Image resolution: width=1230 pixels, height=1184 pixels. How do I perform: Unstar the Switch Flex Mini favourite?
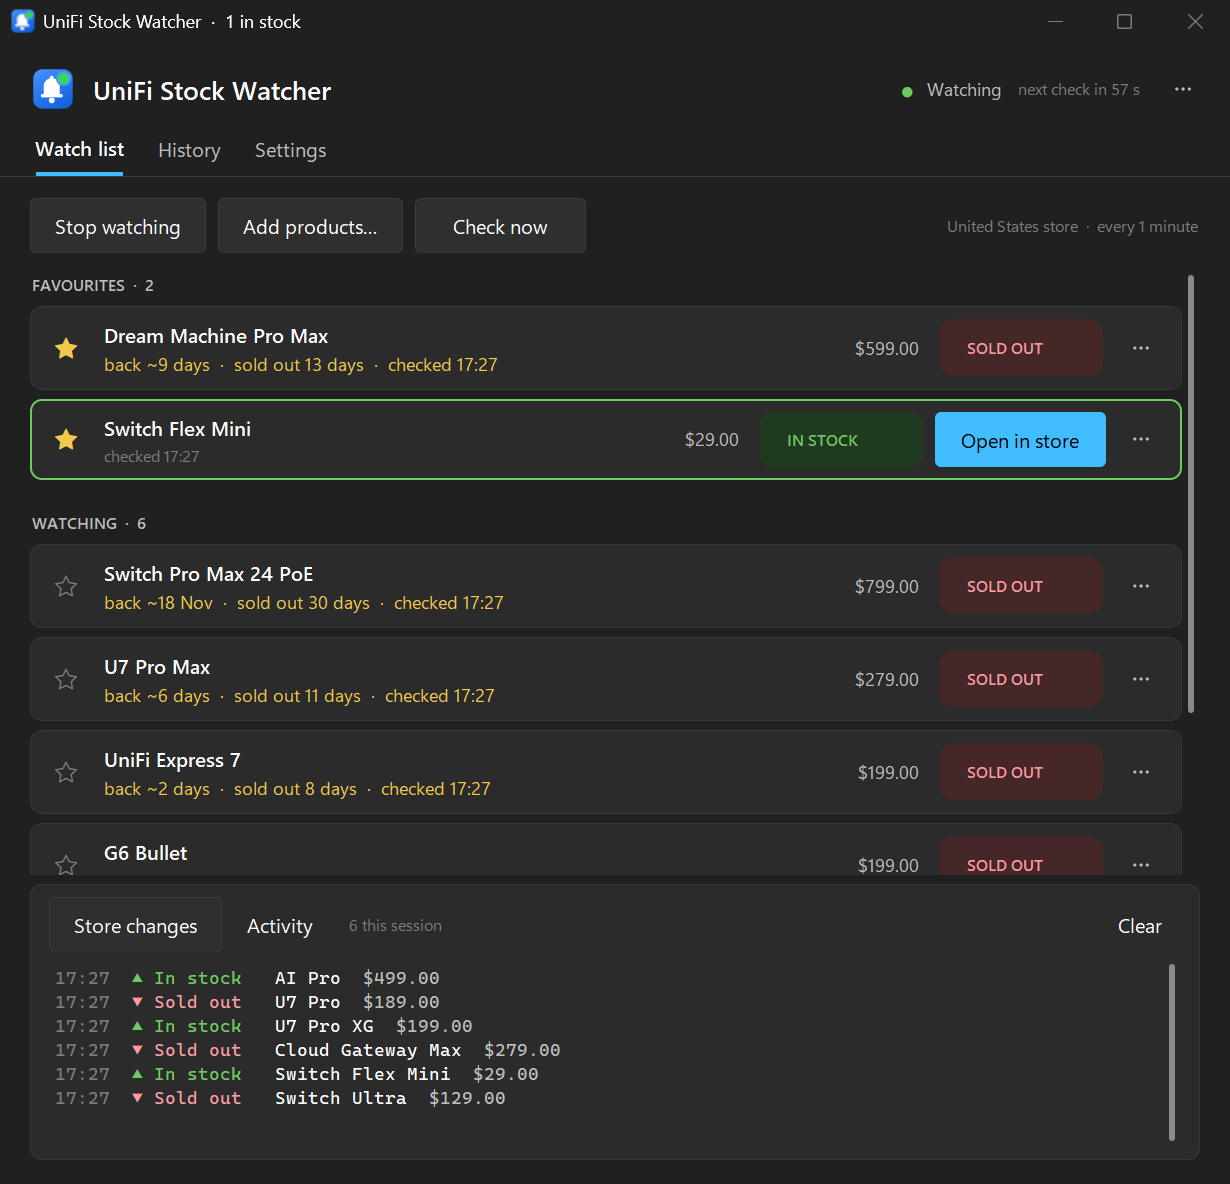pyautogui.click(x=66, y=439)
